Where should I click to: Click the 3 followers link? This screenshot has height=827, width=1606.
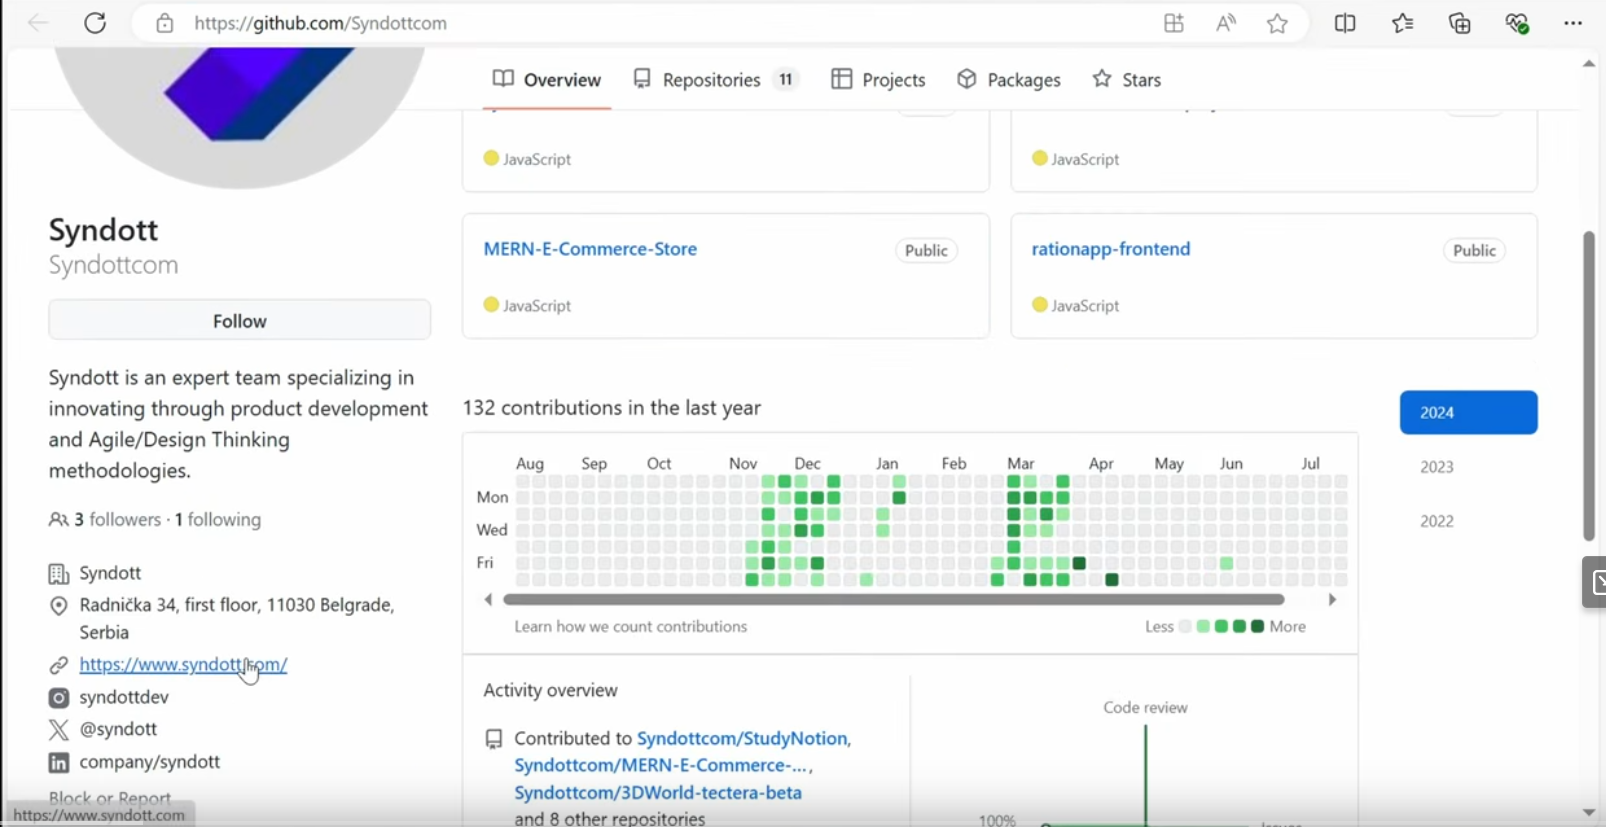point(118,520)
